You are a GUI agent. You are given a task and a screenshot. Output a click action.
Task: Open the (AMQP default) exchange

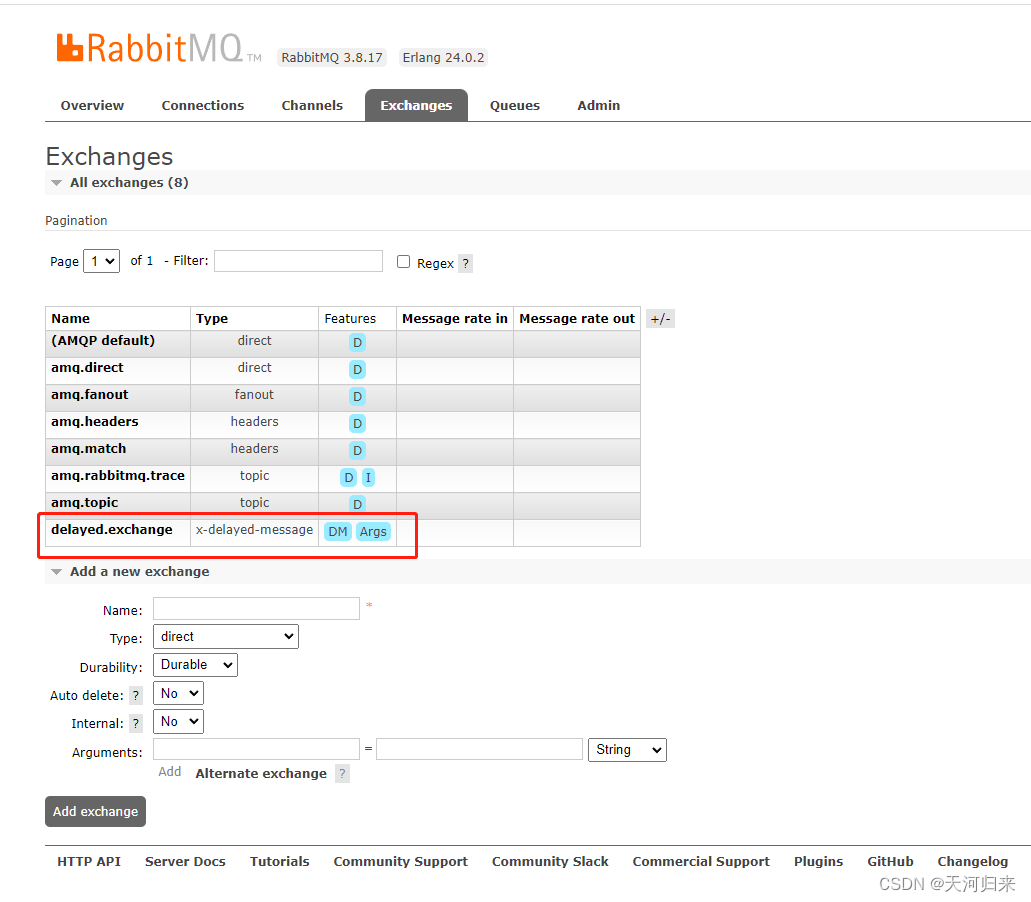[103, 341]
